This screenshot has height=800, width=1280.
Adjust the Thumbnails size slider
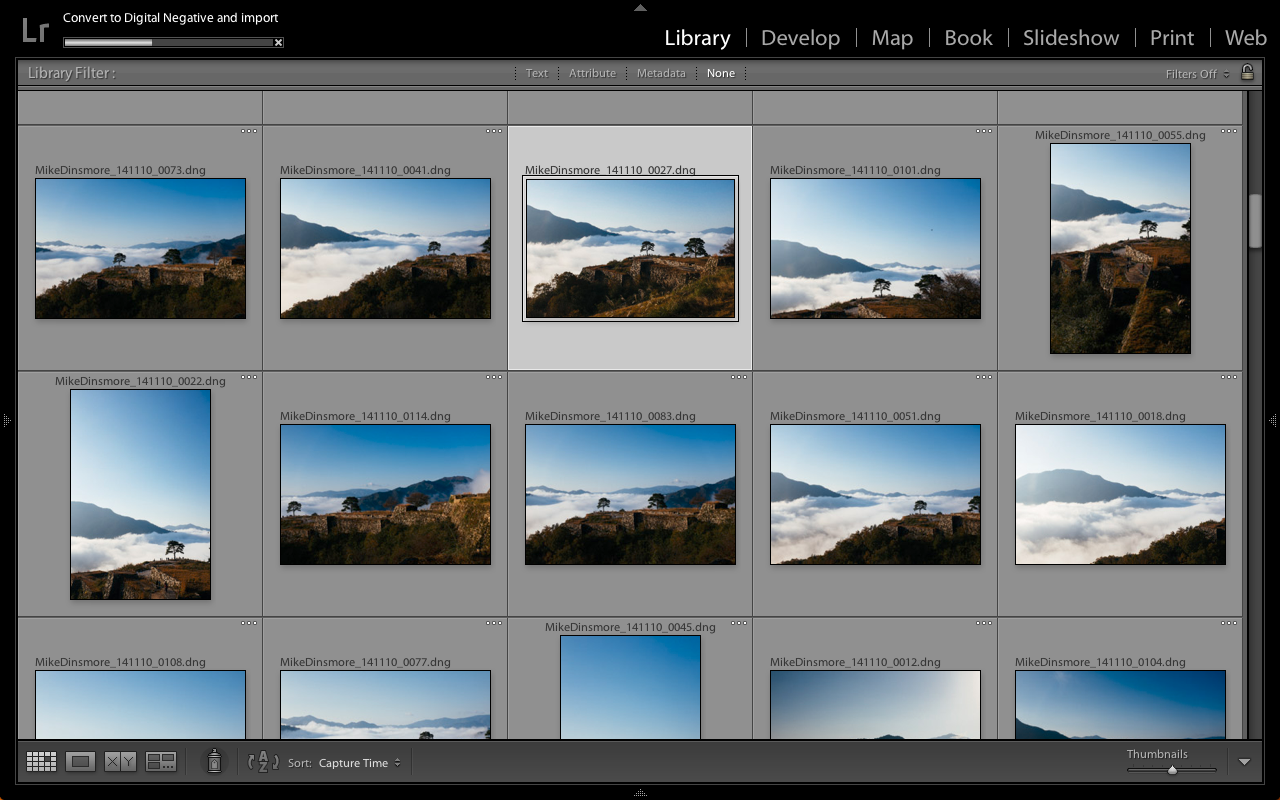point(1172,770)
